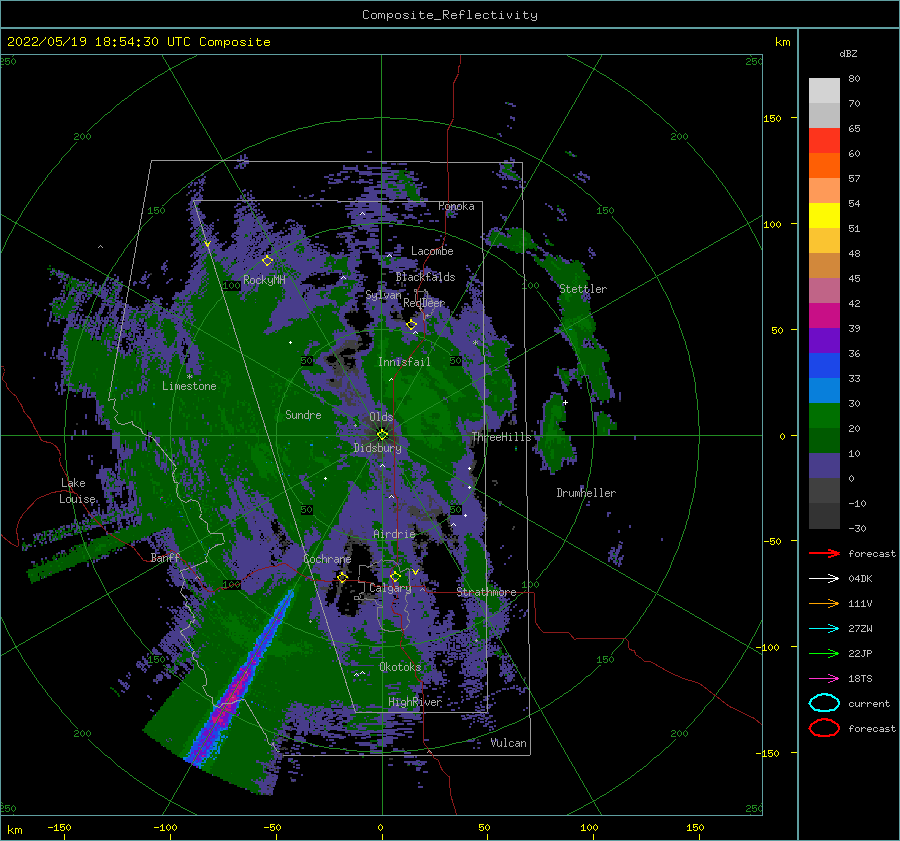Click the yellow diamond marker above RockyMH

coord(267,261)
